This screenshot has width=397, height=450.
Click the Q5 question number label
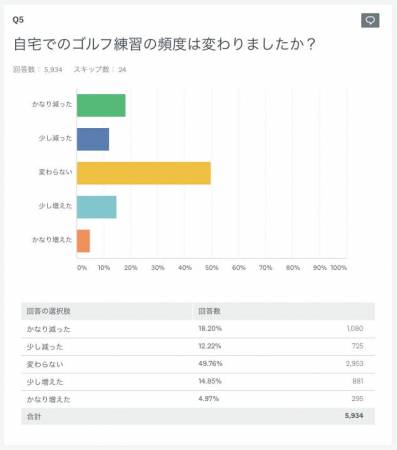pyautogui.click(x=18, y=20)
